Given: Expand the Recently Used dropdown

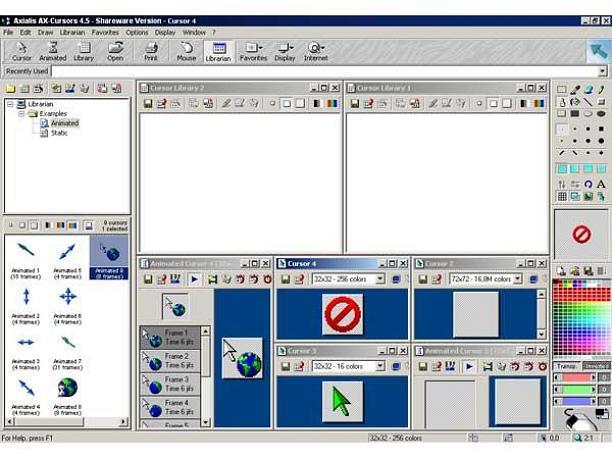Looking at the screenshot, I should (x=603, y=71).
